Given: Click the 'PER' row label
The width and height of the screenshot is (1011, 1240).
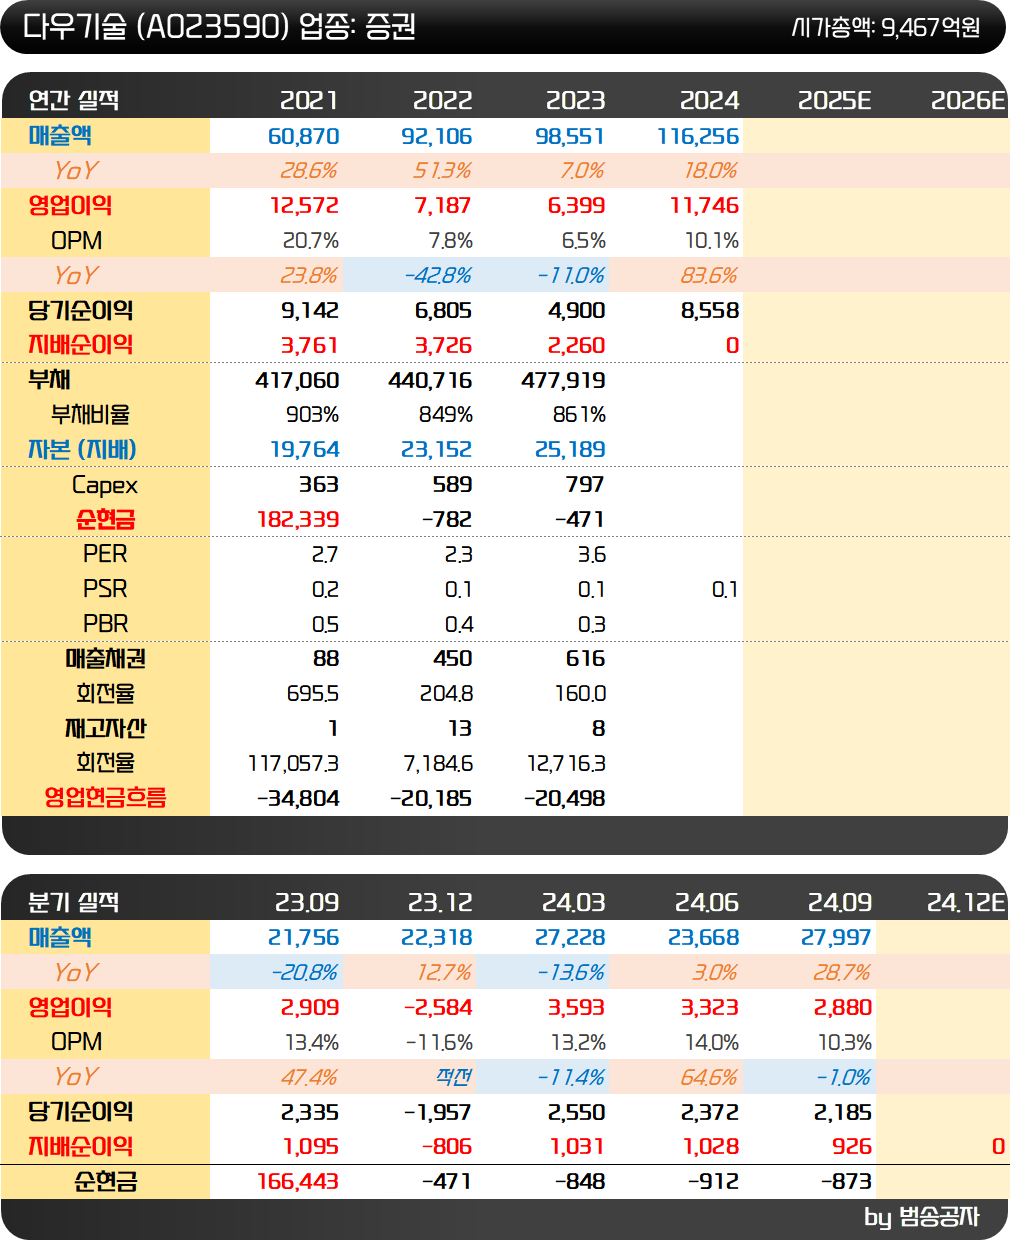Looking at the screenshot, I should tap(105, 554).
